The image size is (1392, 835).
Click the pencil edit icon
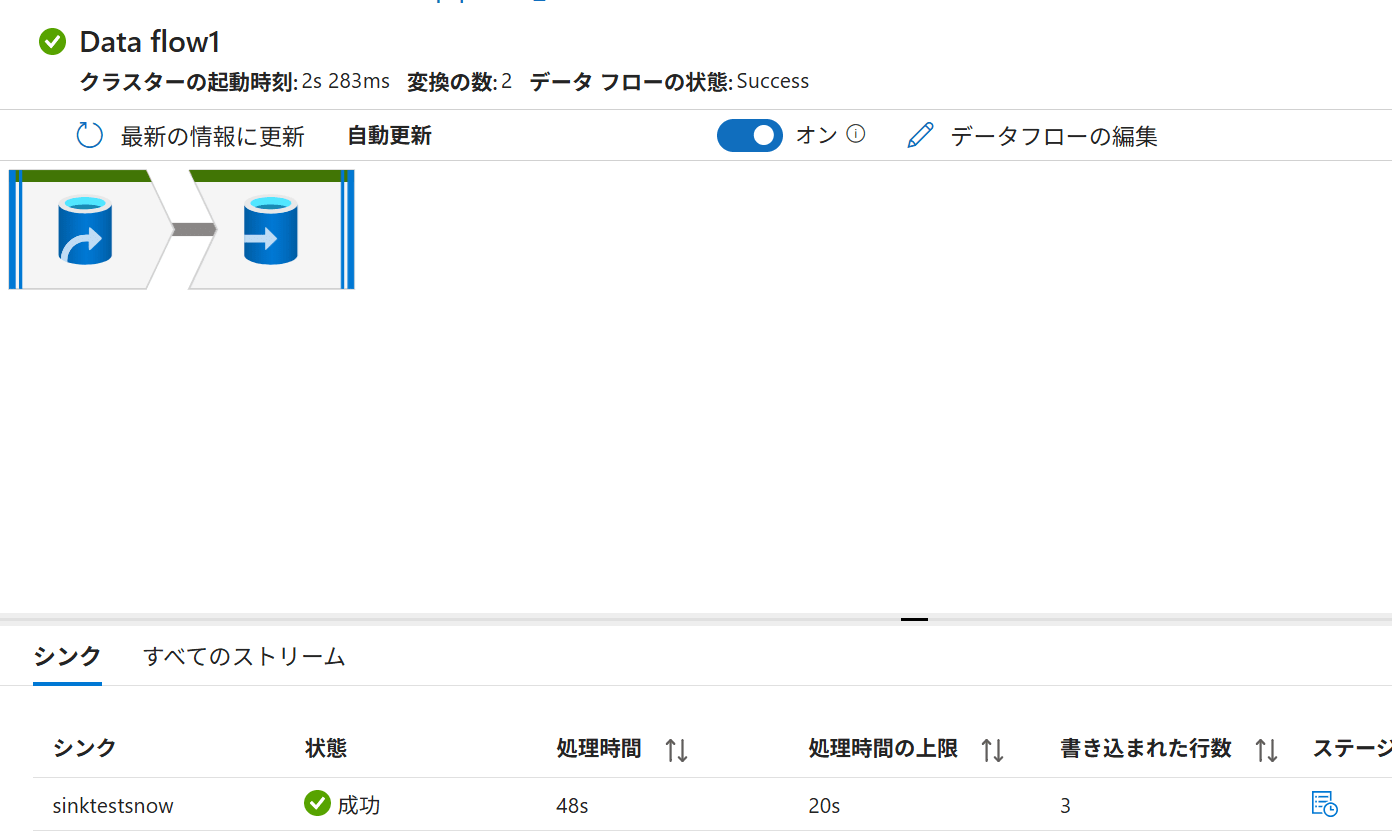920,136
